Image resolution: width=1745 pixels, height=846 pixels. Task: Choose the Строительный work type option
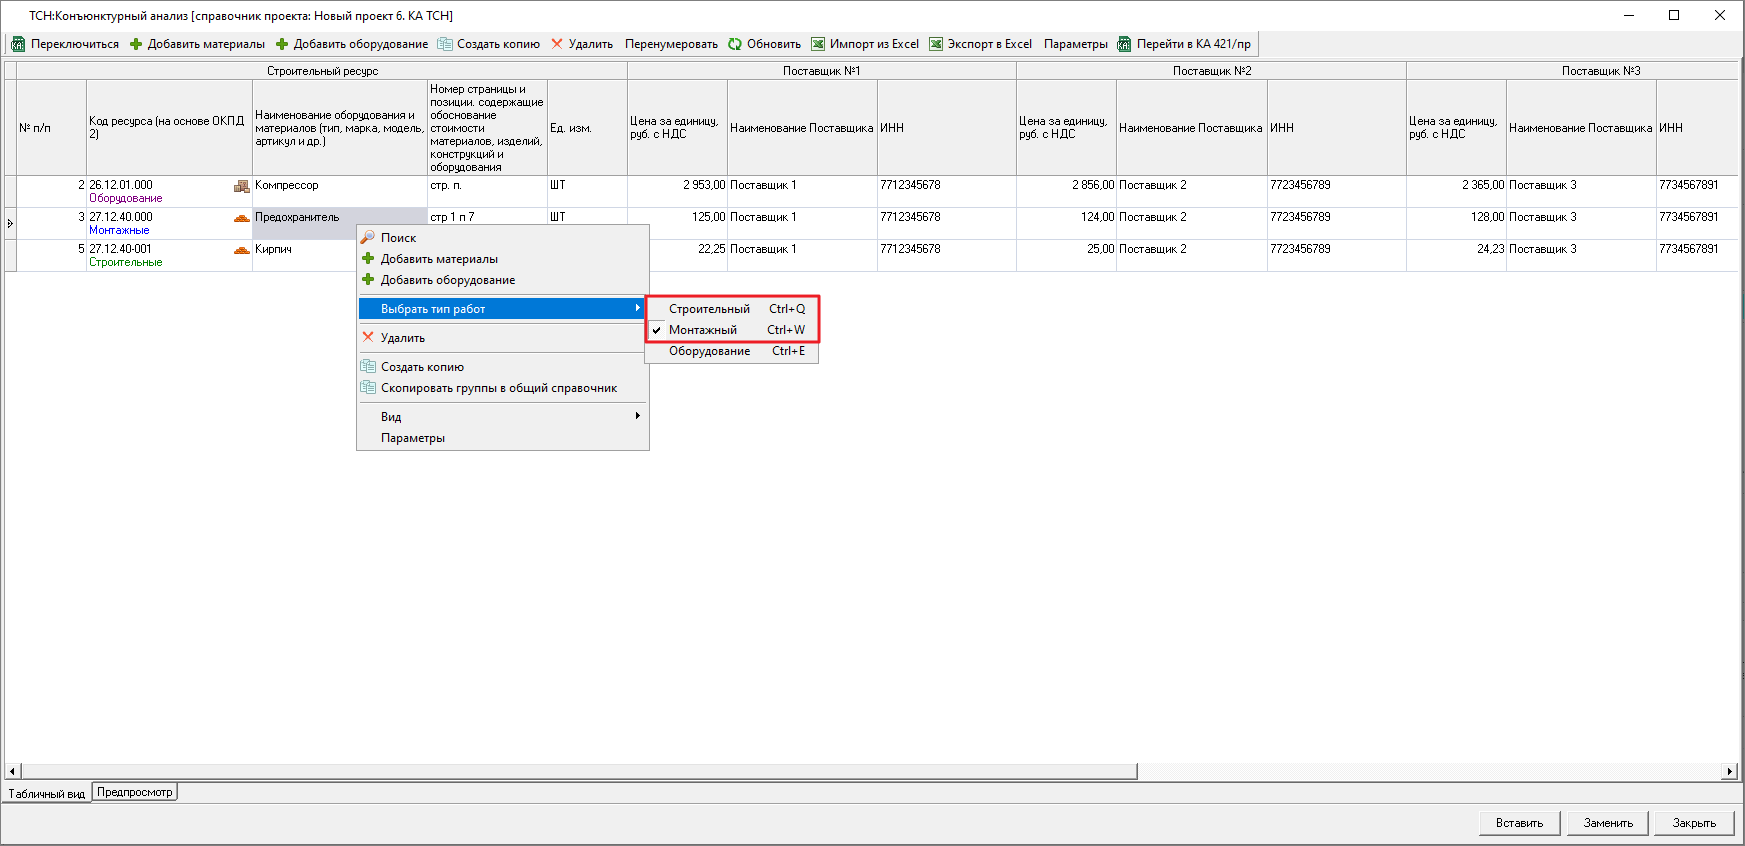709,309
